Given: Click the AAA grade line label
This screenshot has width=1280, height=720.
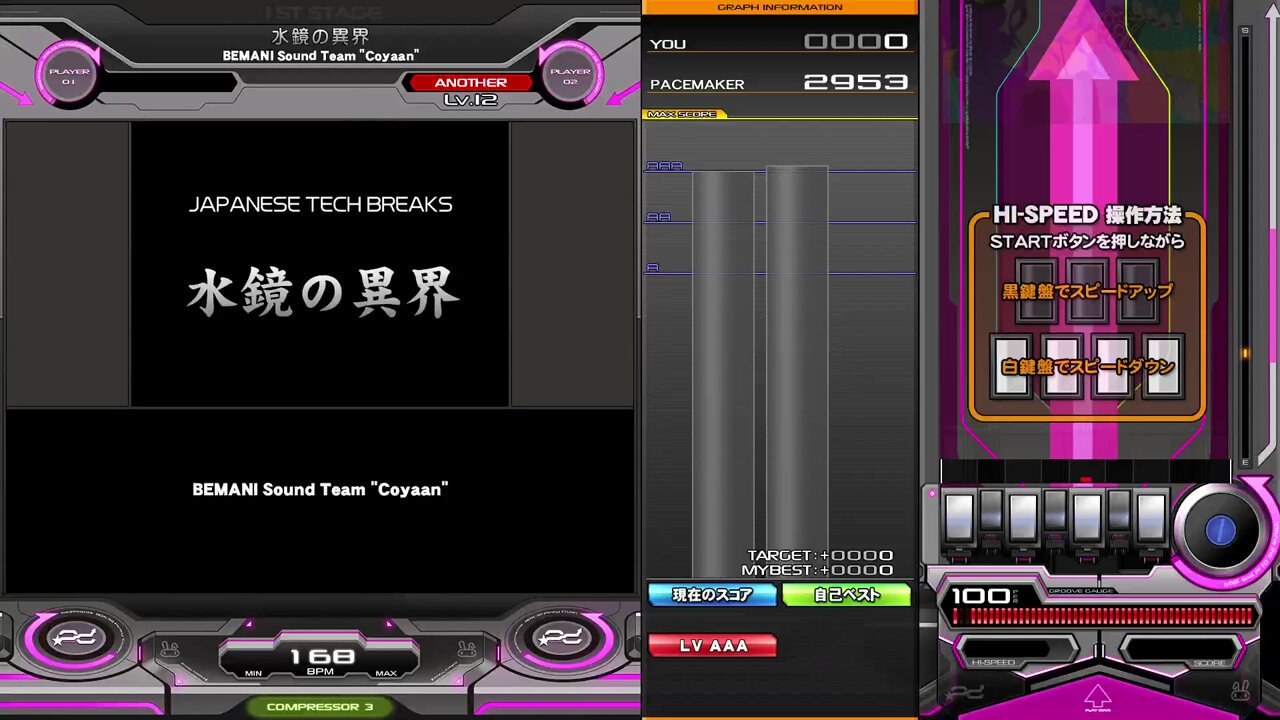Looking at the screenshot, I should 664,166.
